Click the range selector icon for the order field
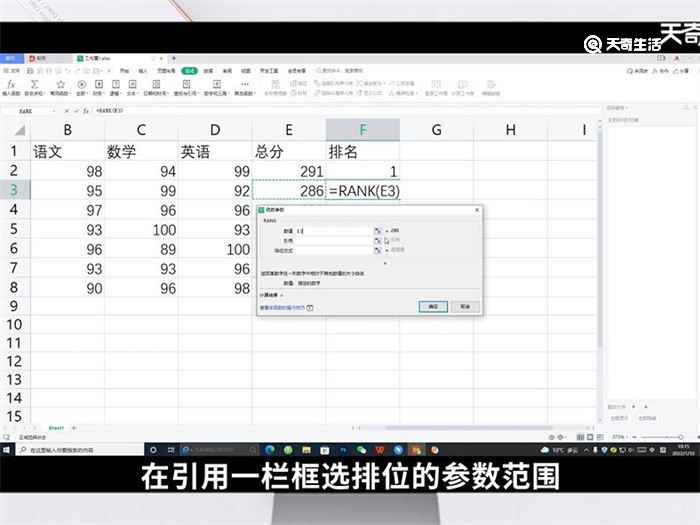This screenshot has width=700, height=525. (377, 250)
